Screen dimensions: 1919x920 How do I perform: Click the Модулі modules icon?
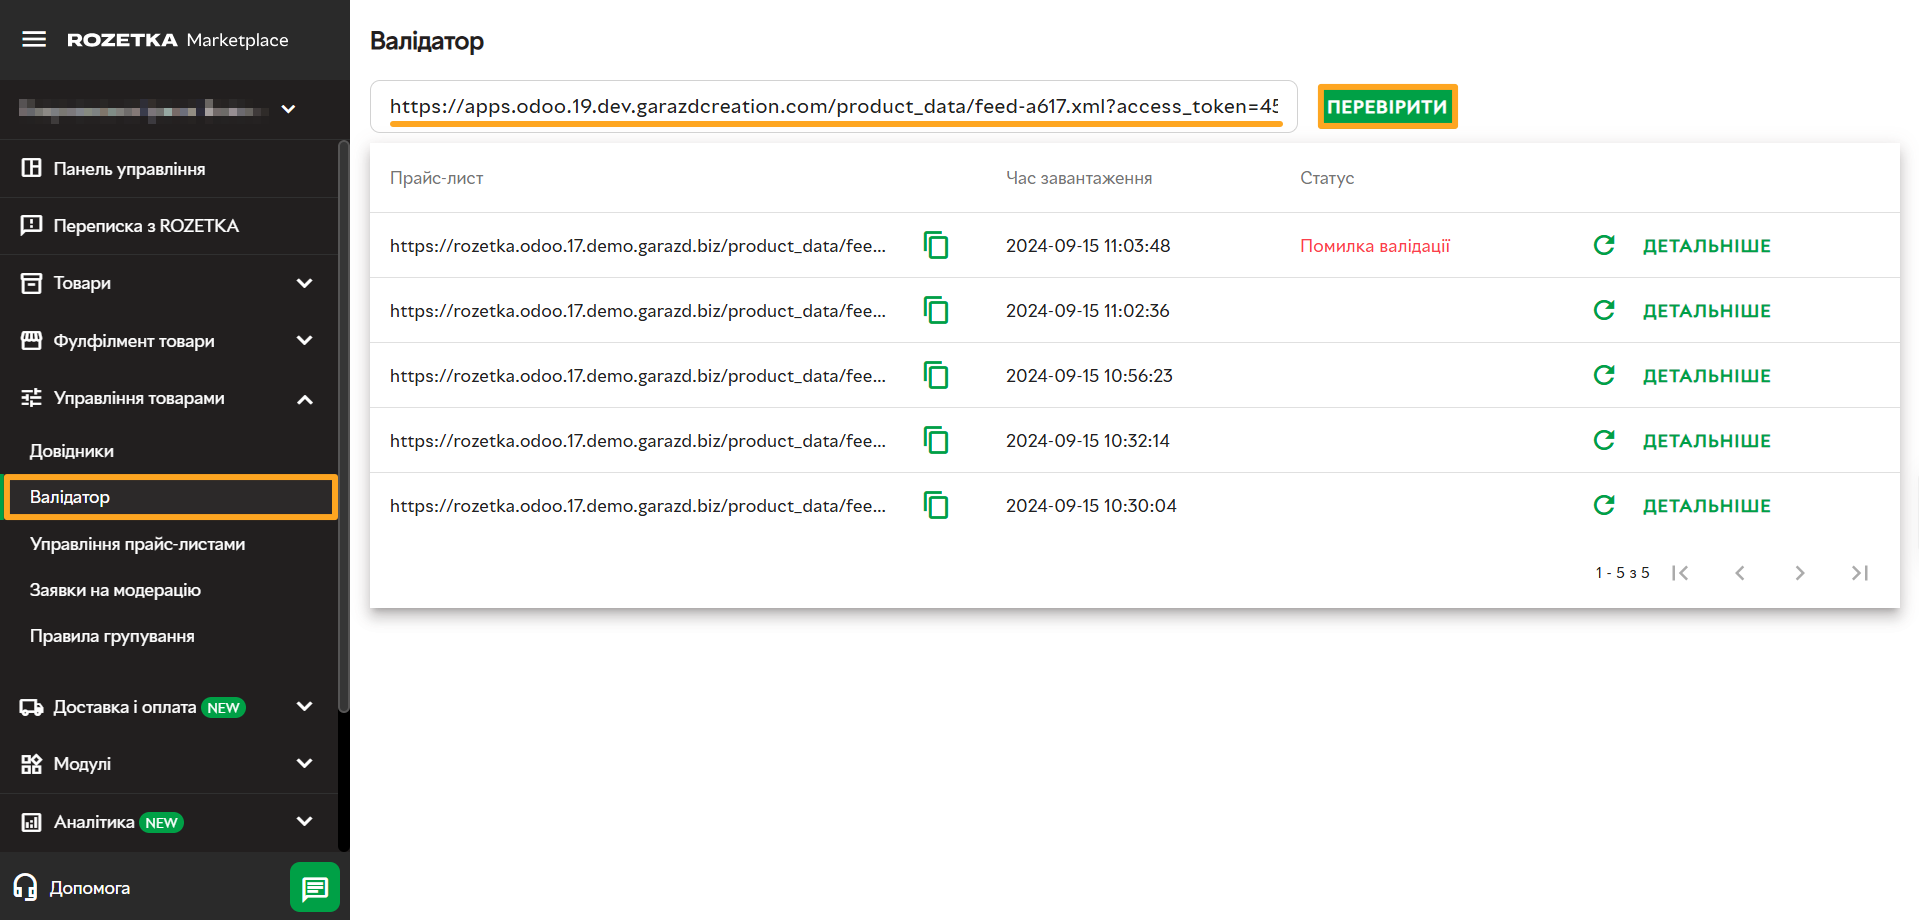(x=32, y=764)
